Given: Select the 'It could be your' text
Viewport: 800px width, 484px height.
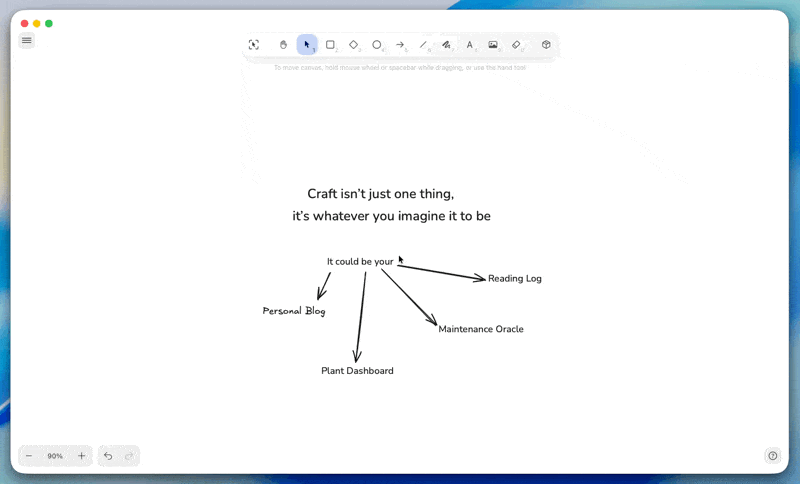Looking at the screenshot, I should pyautogui.click(x=360, y=262).
